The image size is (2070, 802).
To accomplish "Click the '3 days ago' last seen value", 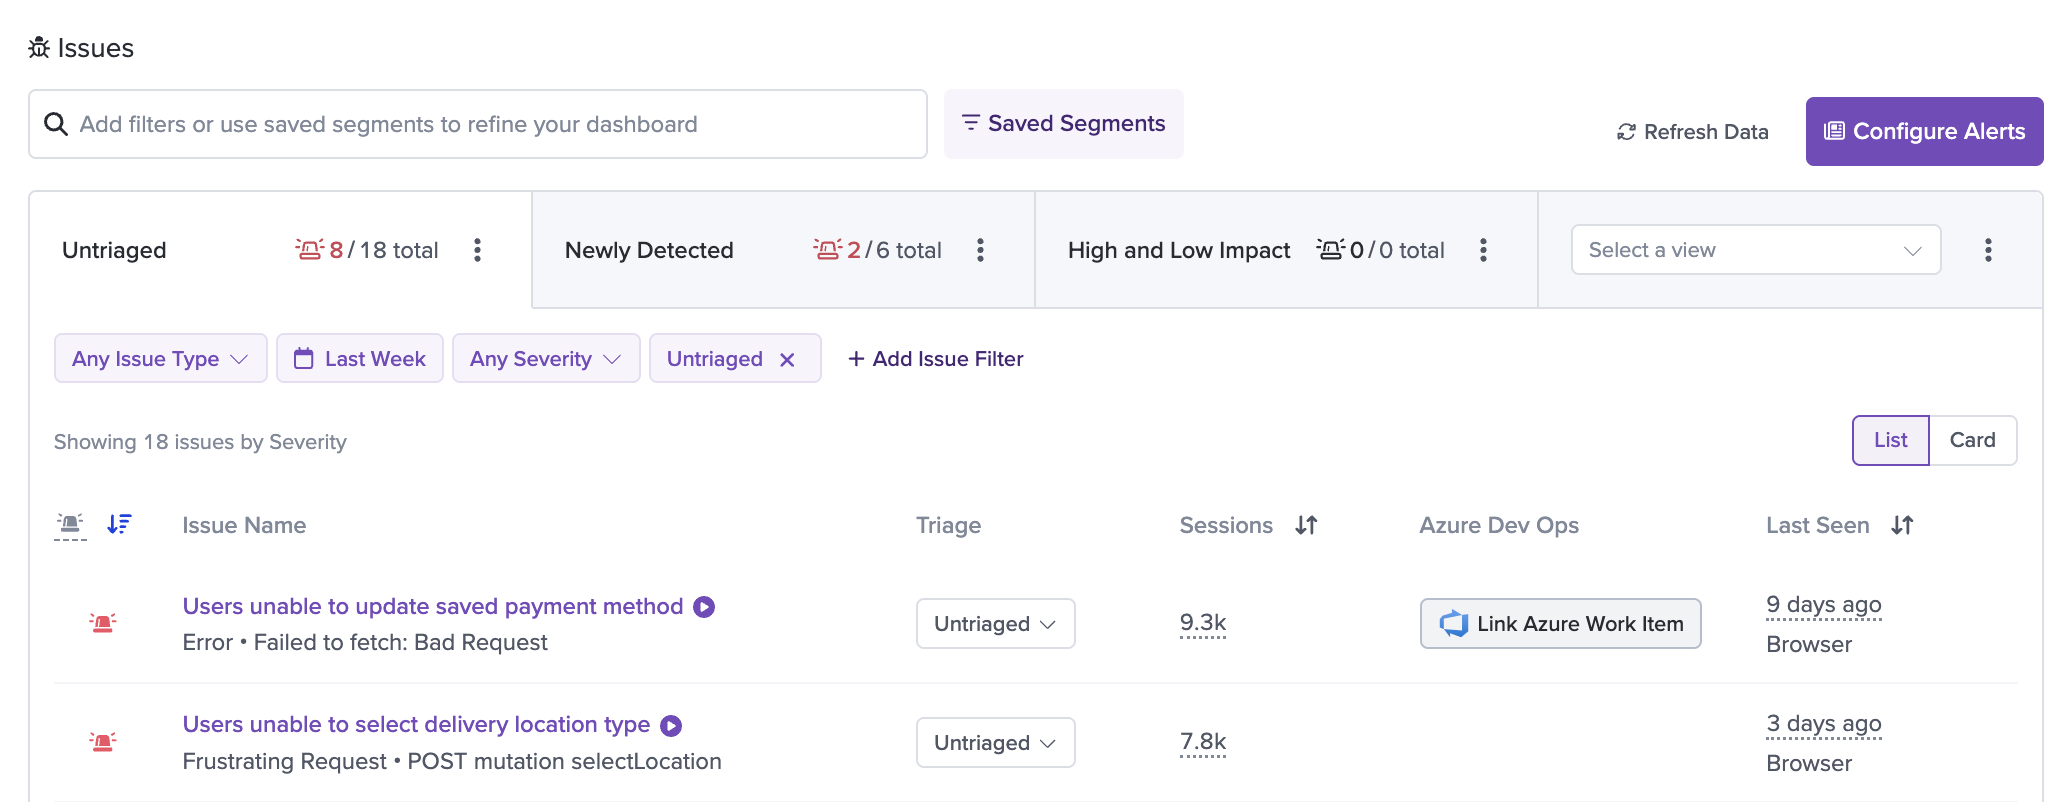I will (x=1824, y=724).
